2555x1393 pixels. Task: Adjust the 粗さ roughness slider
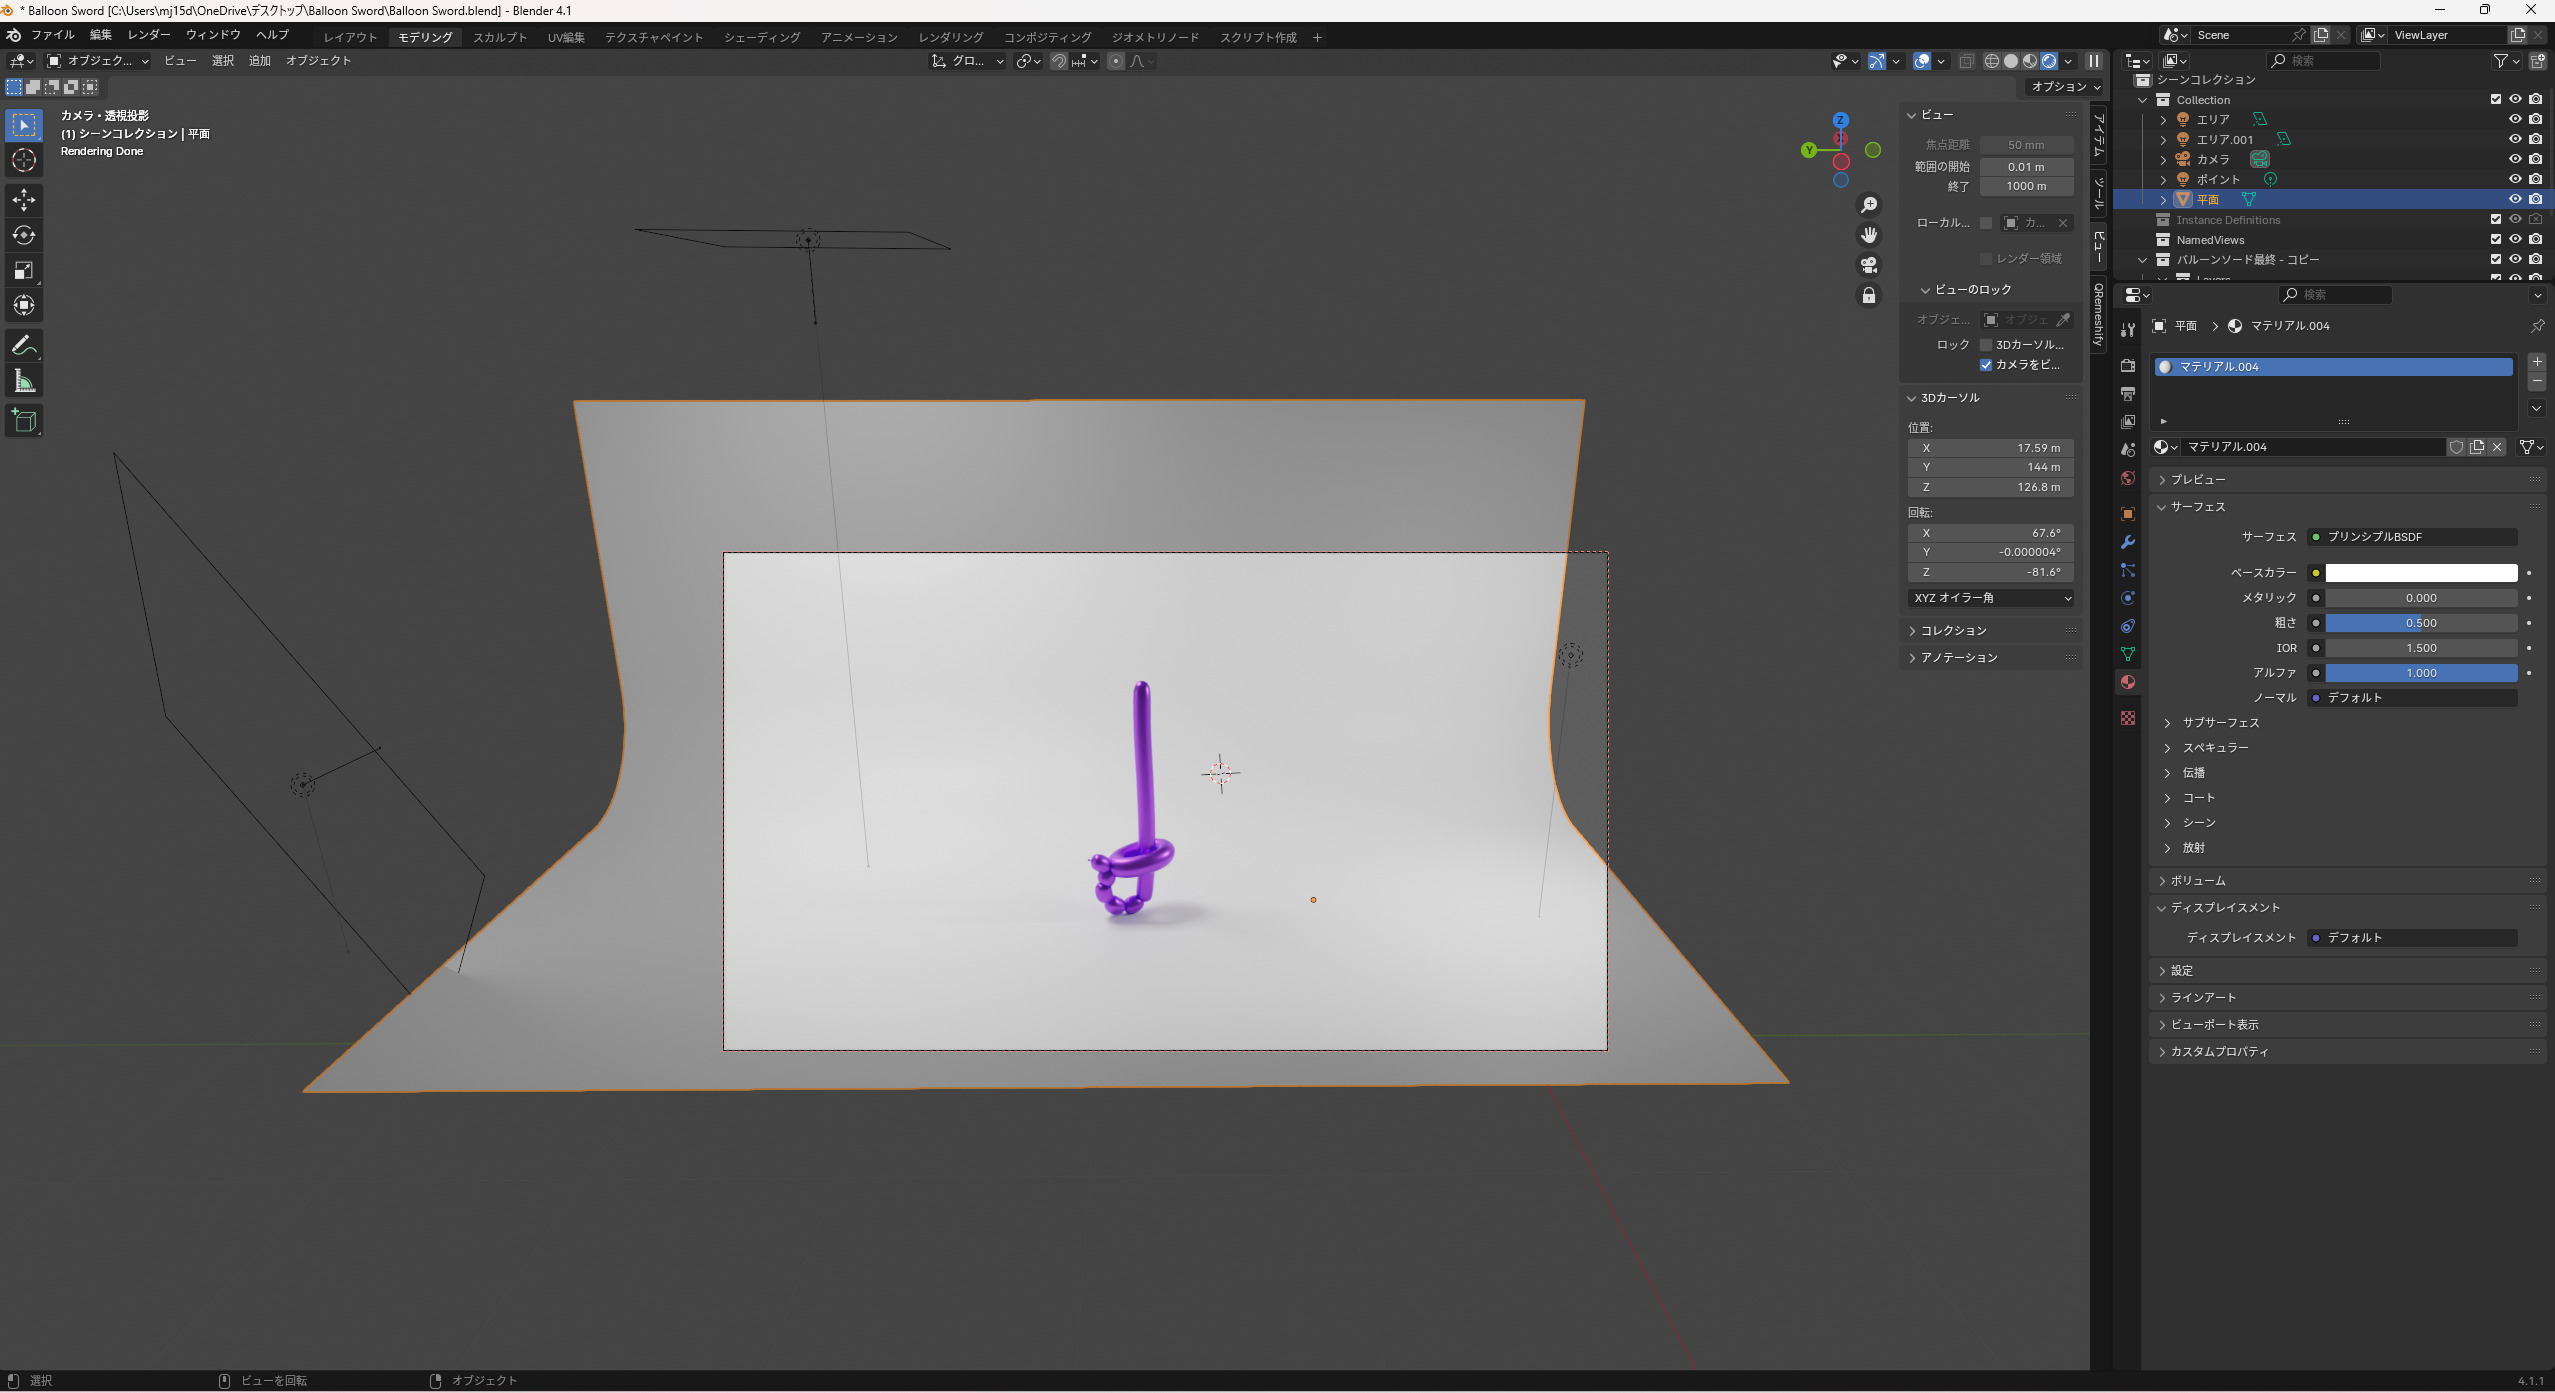[2421, 623]
